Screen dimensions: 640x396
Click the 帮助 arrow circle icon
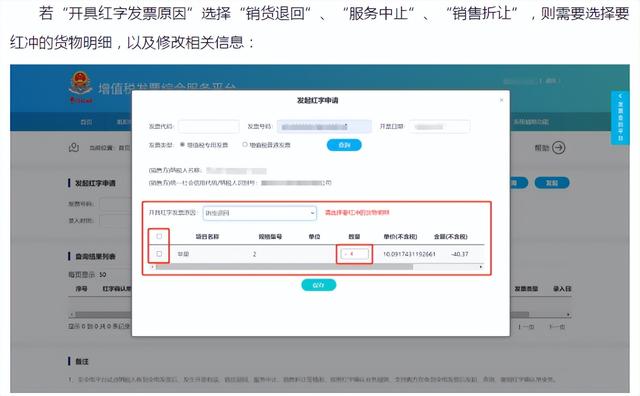pos(559,148)
